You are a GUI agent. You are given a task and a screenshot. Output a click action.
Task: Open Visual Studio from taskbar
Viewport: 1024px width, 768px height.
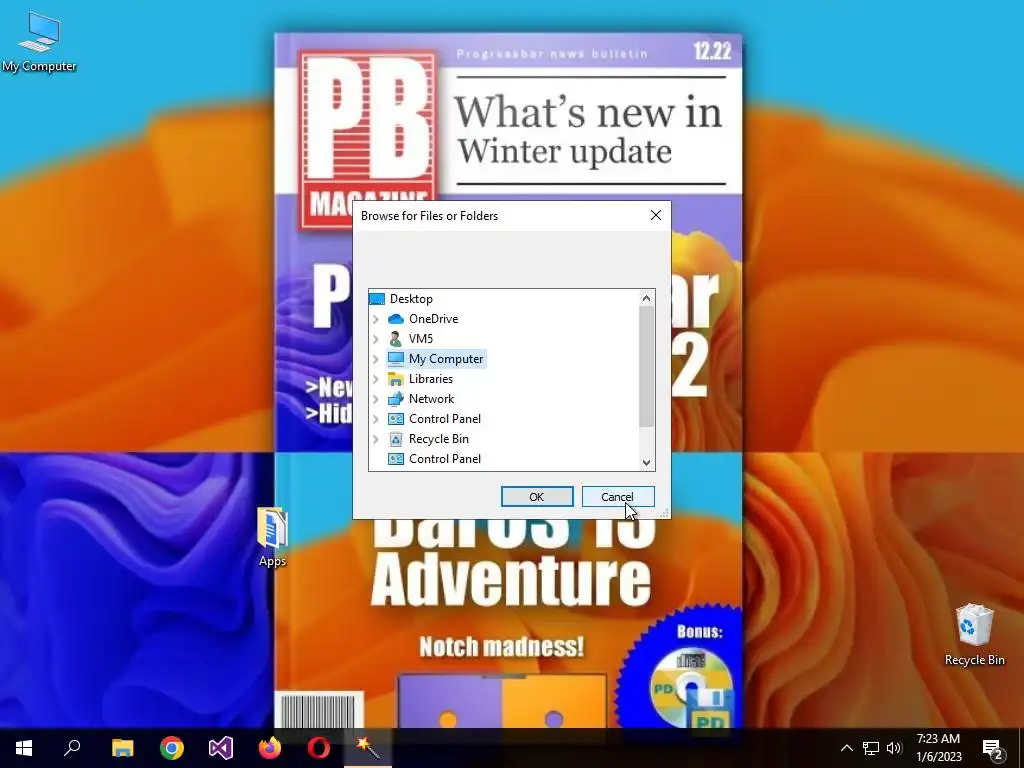(x=221, y=748)
